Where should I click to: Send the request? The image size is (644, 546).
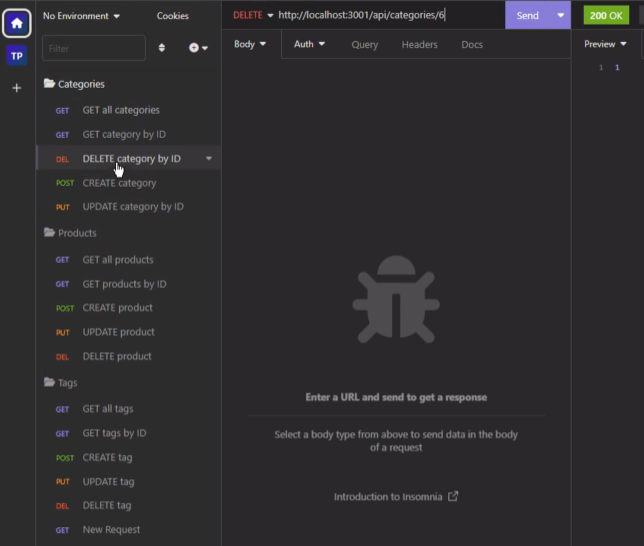528,15
